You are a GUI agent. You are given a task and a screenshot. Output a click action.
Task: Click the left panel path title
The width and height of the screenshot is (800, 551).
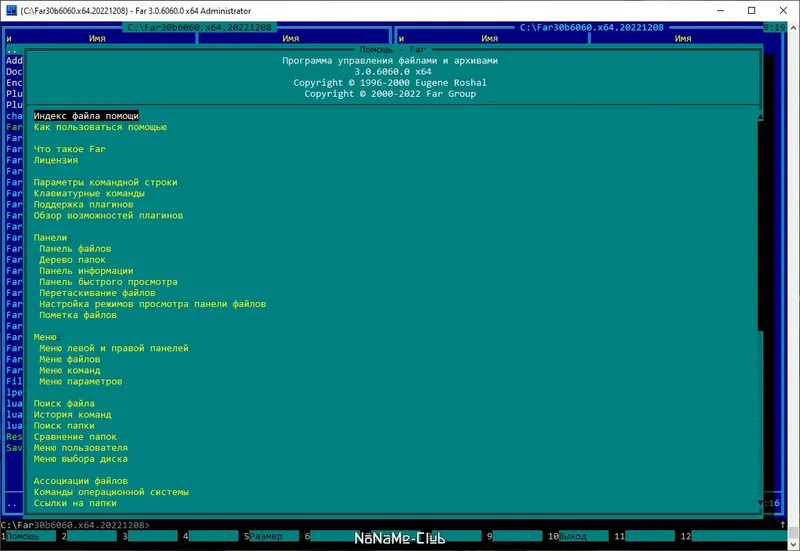coord(199,28)
